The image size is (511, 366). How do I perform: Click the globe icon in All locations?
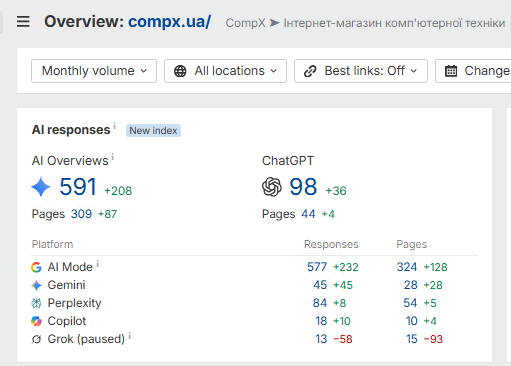point(180,71)
